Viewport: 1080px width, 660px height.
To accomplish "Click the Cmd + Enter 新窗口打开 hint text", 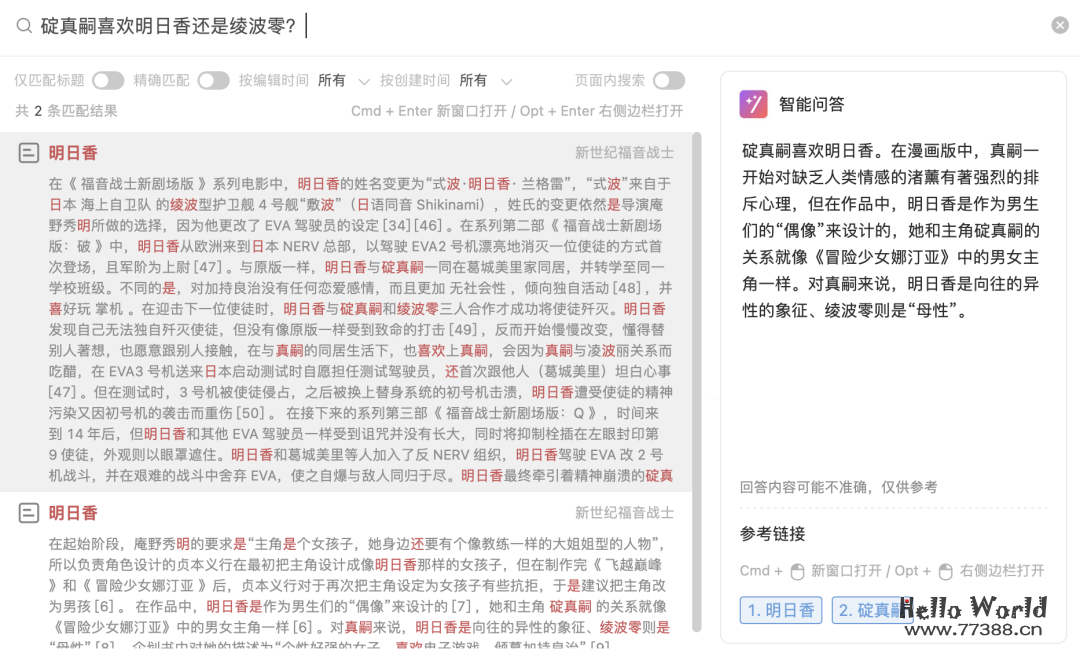I will 429,111.
